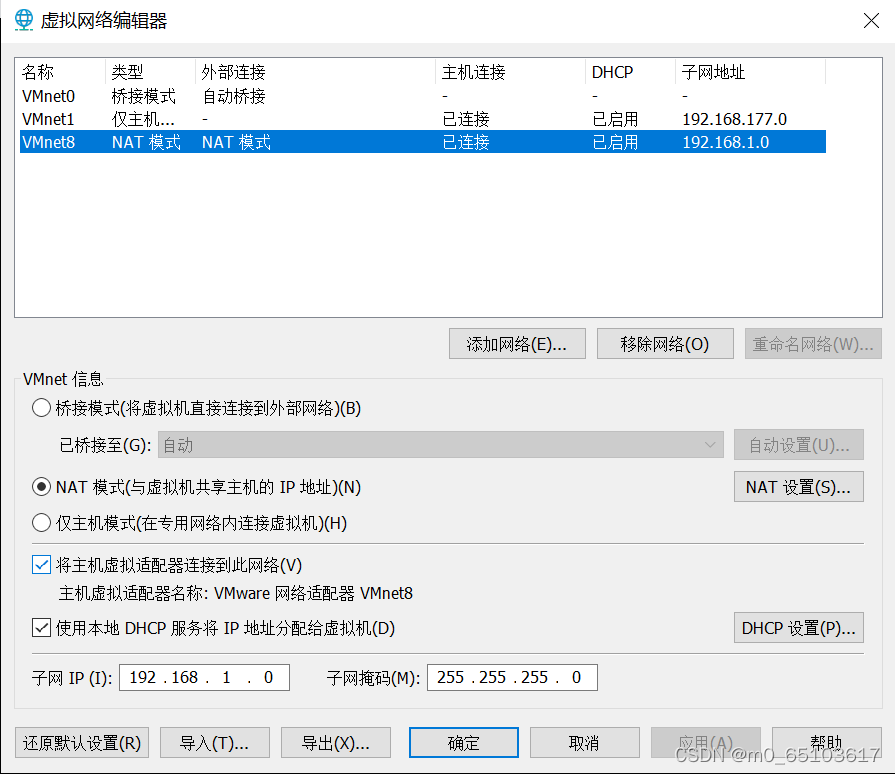The width and height of the screenshot is (895, 774).
Task: Click 还原默认设置(R) button
Action: pyautogui.click(x=82, y=743)
